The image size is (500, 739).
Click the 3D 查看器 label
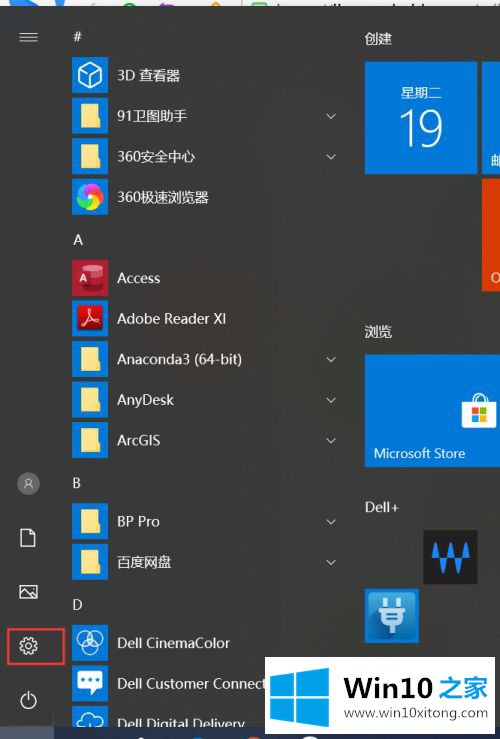[x=148, y=75]
